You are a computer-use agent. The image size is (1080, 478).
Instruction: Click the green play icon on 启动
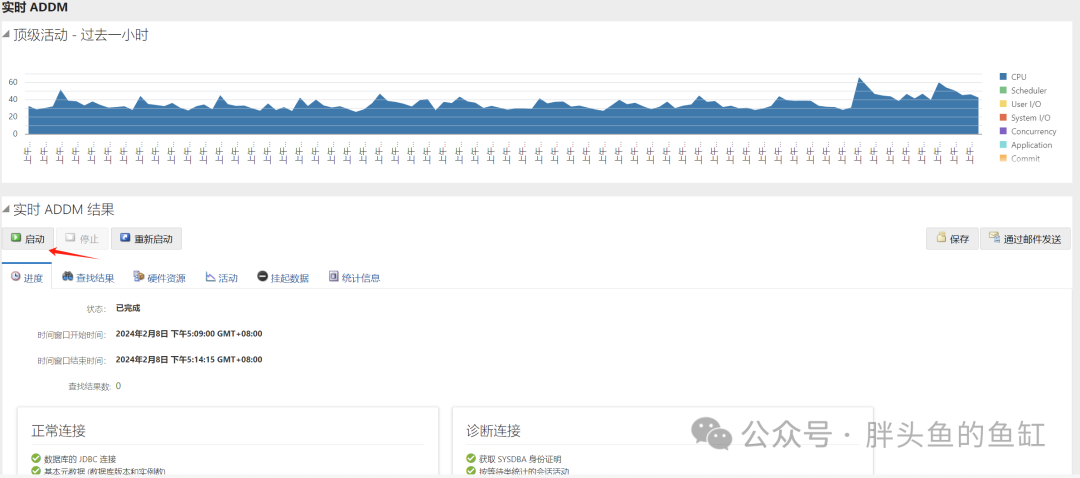[x=15, y=238]
